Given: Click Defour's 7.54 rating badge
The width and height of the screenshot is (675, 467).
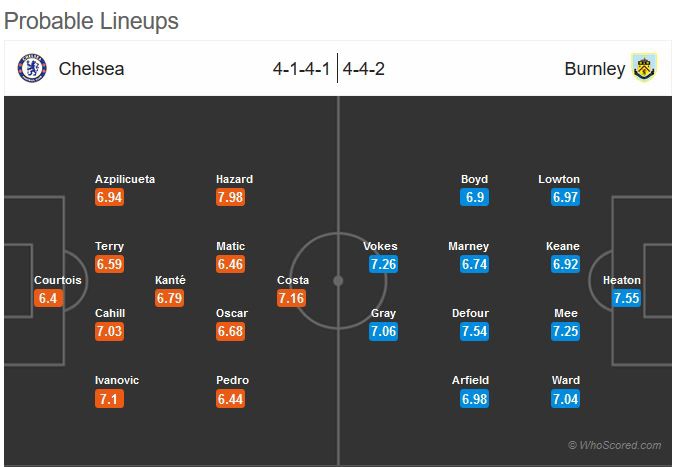Looking at the screenshot, I should click(474, 331).
